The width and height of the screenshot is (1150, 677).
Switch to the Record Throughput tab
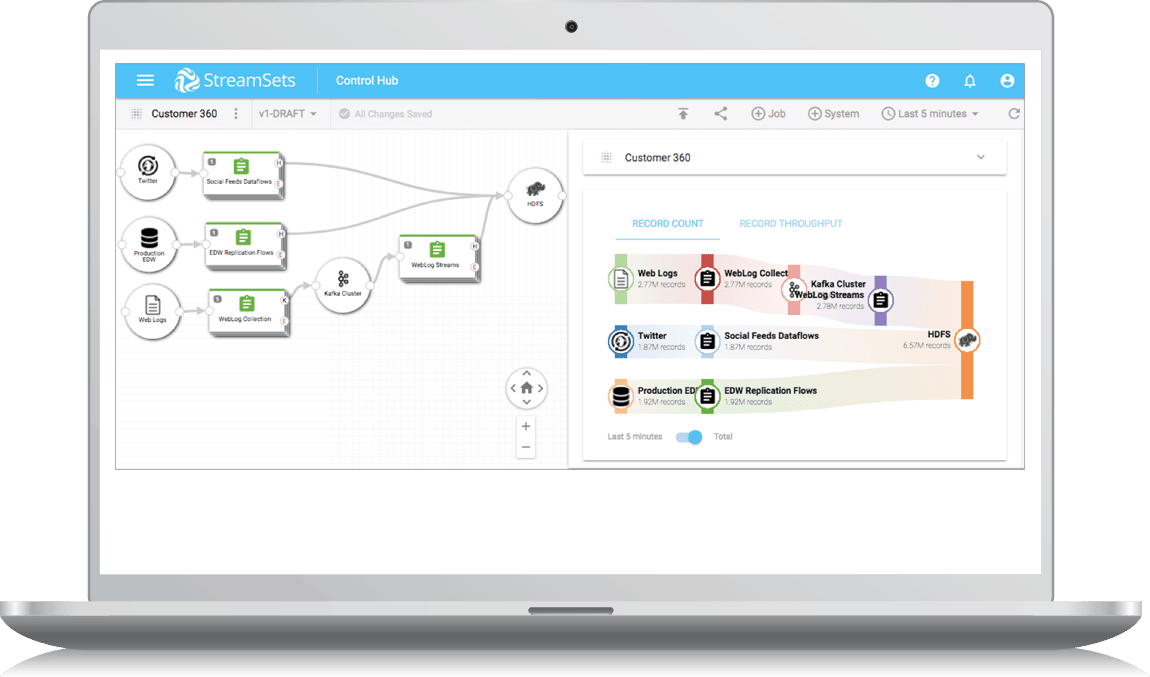[x=791, y=224]
